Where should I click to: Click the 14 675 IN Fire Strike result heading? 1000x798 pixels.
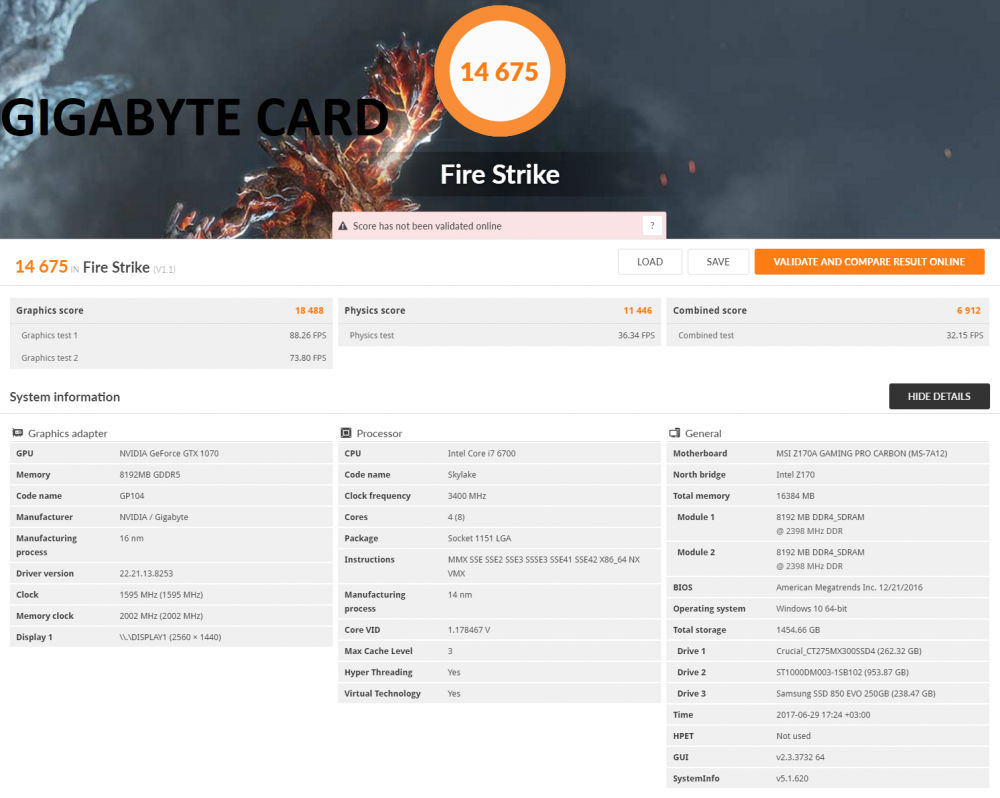96,267
